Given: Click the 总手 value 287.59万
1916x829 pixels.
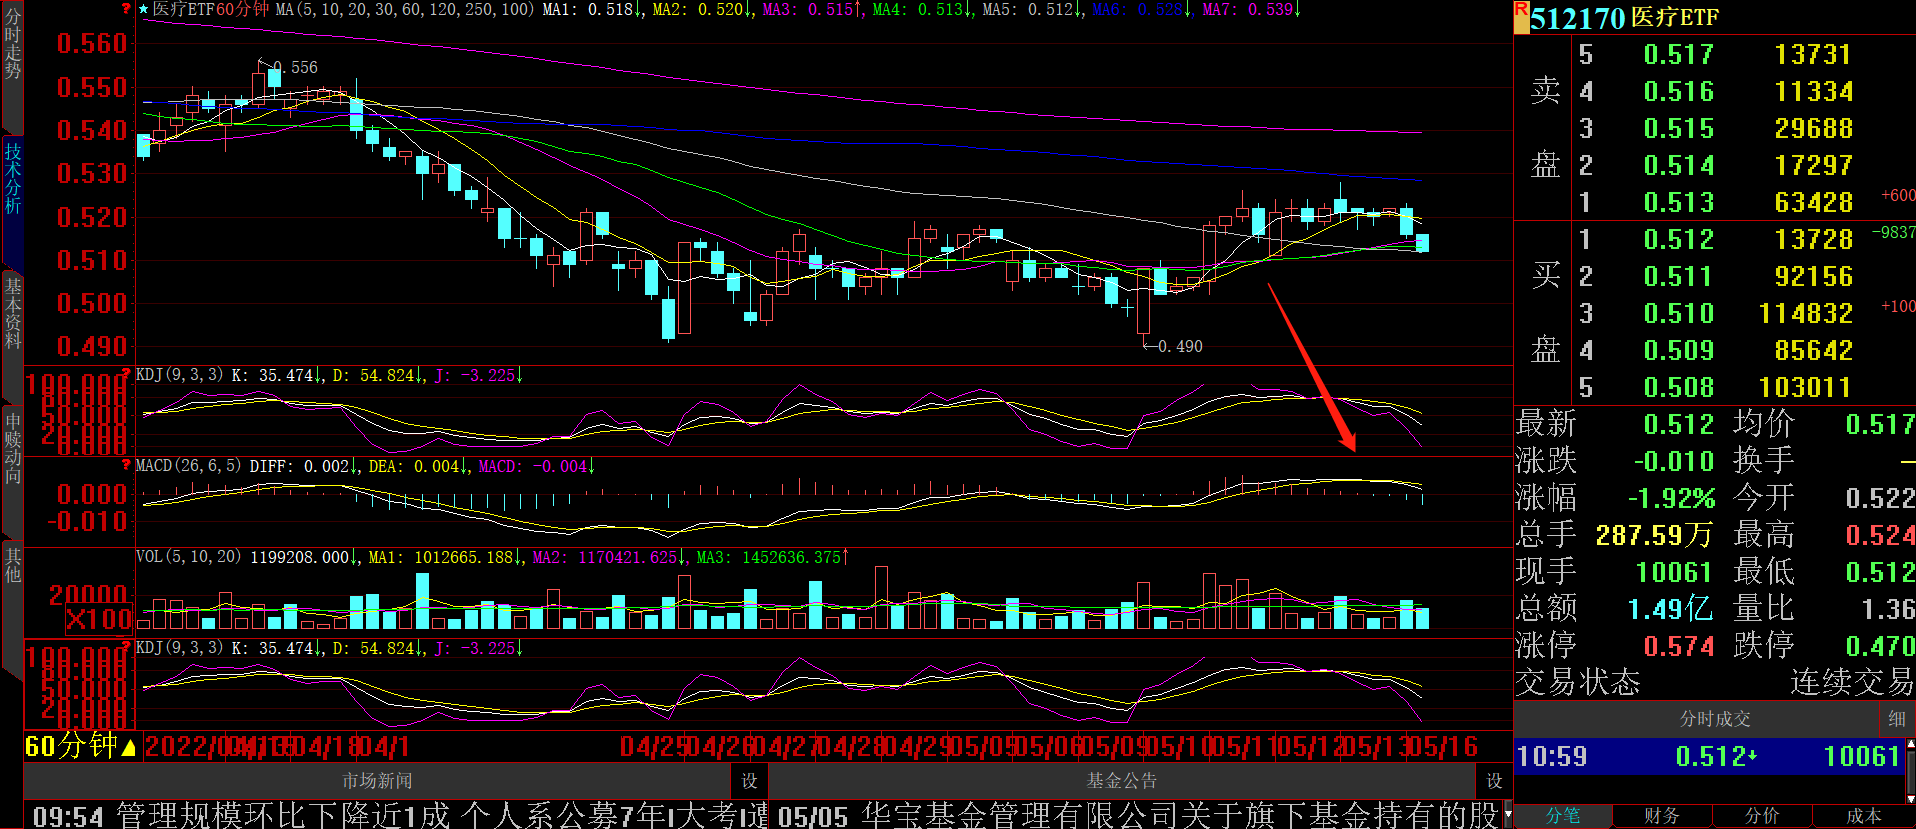Looking at the screenshot, I should [x=1654, y=535].
